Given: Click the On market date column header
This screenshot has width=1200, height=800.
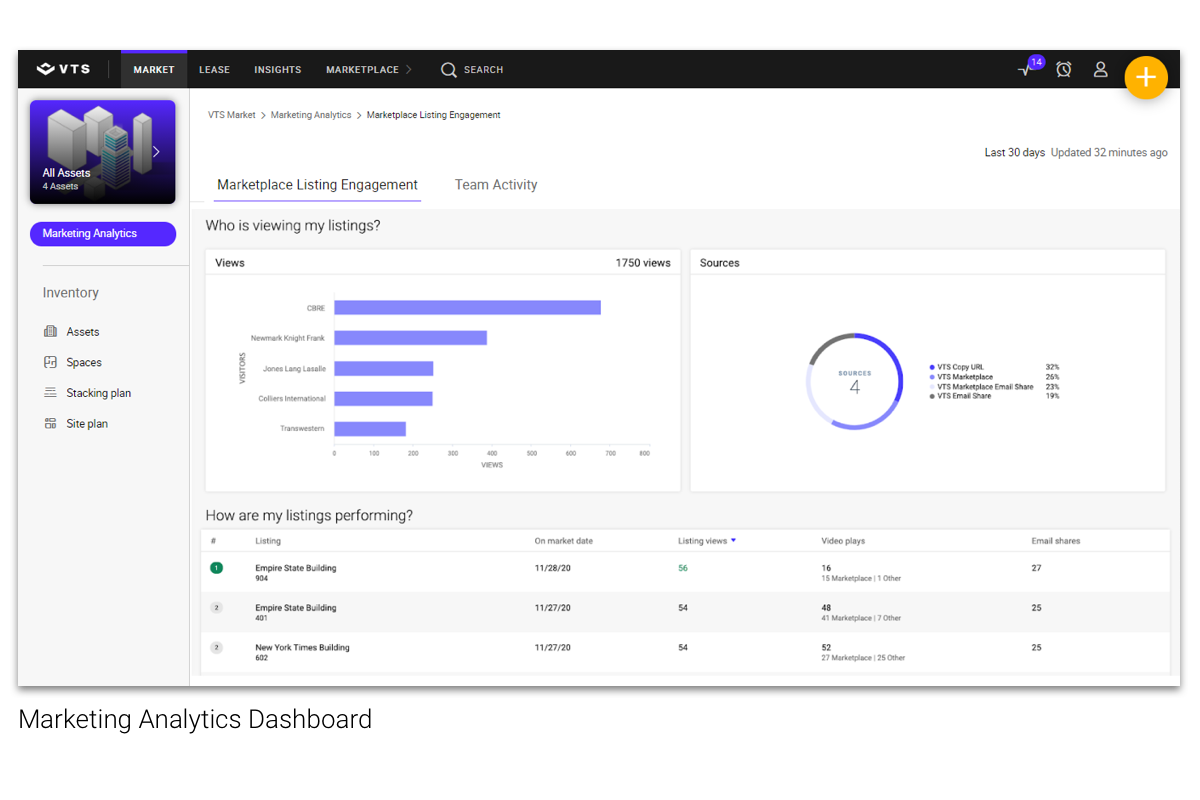Looking at the screenshot, I should [563, 541].
